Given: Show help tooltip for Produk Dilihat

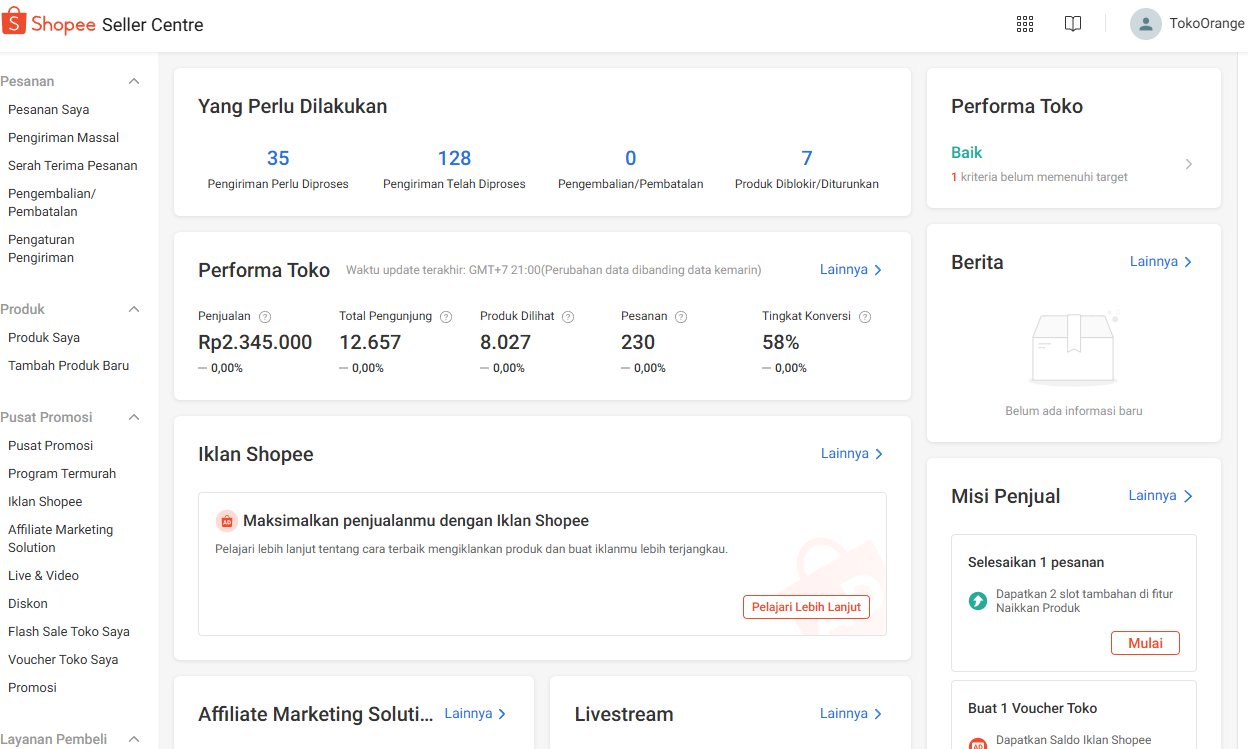Looking at the screenshot, I should (568, 317).
